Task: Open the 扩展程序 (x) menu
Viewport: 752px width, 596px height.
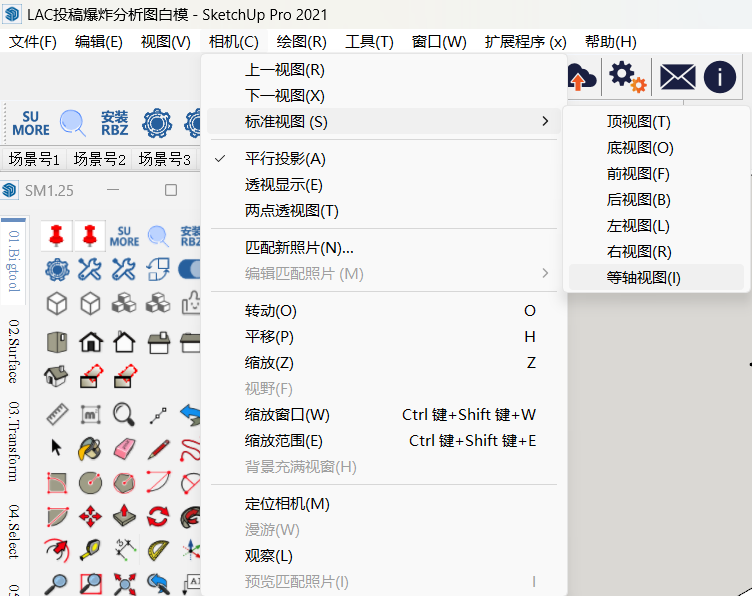Action: click(x=526, y=42)
